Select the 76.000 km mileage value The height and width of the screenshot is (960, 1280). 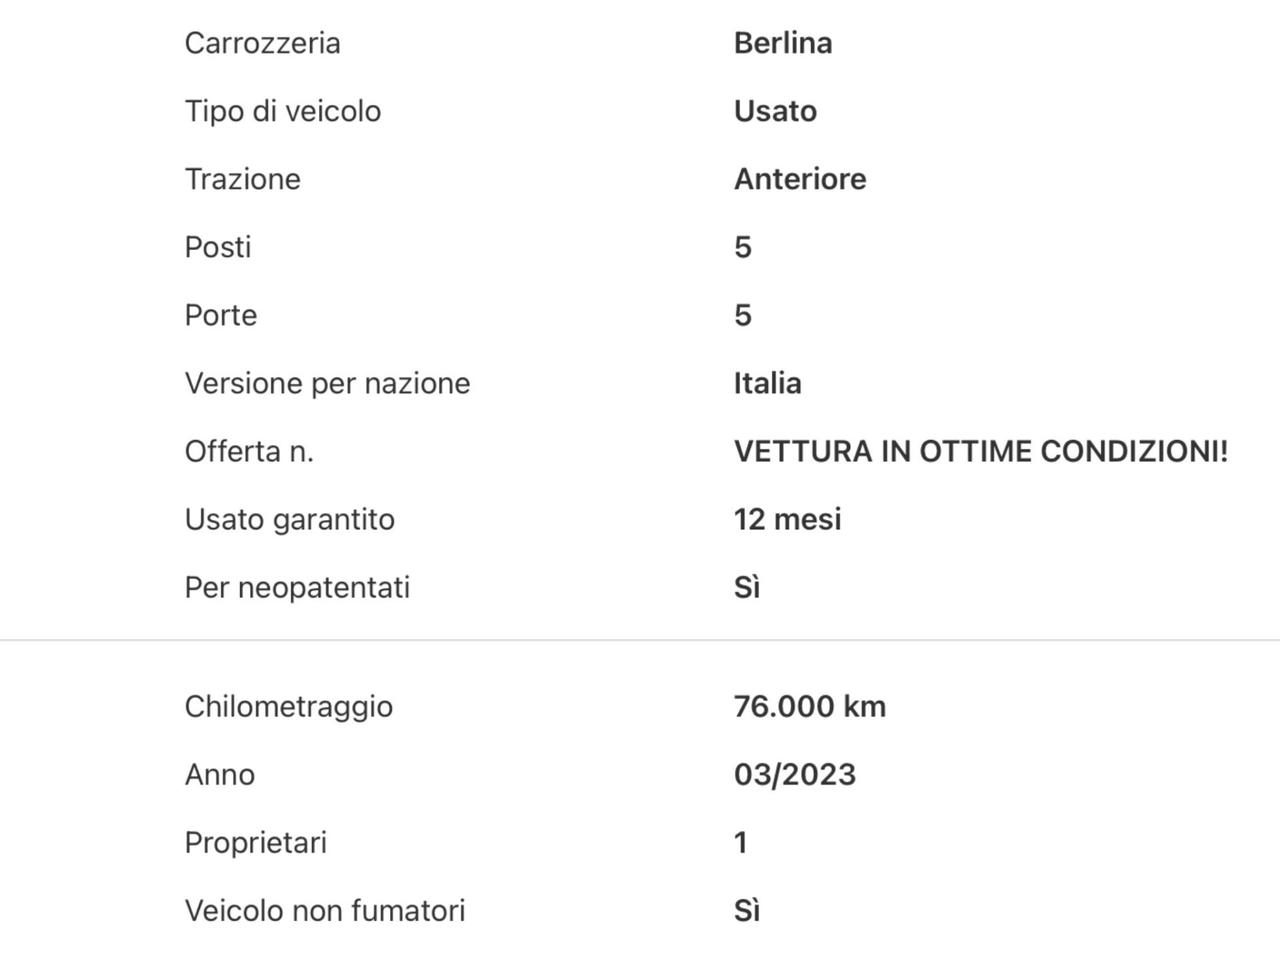[x=809, y=706]
